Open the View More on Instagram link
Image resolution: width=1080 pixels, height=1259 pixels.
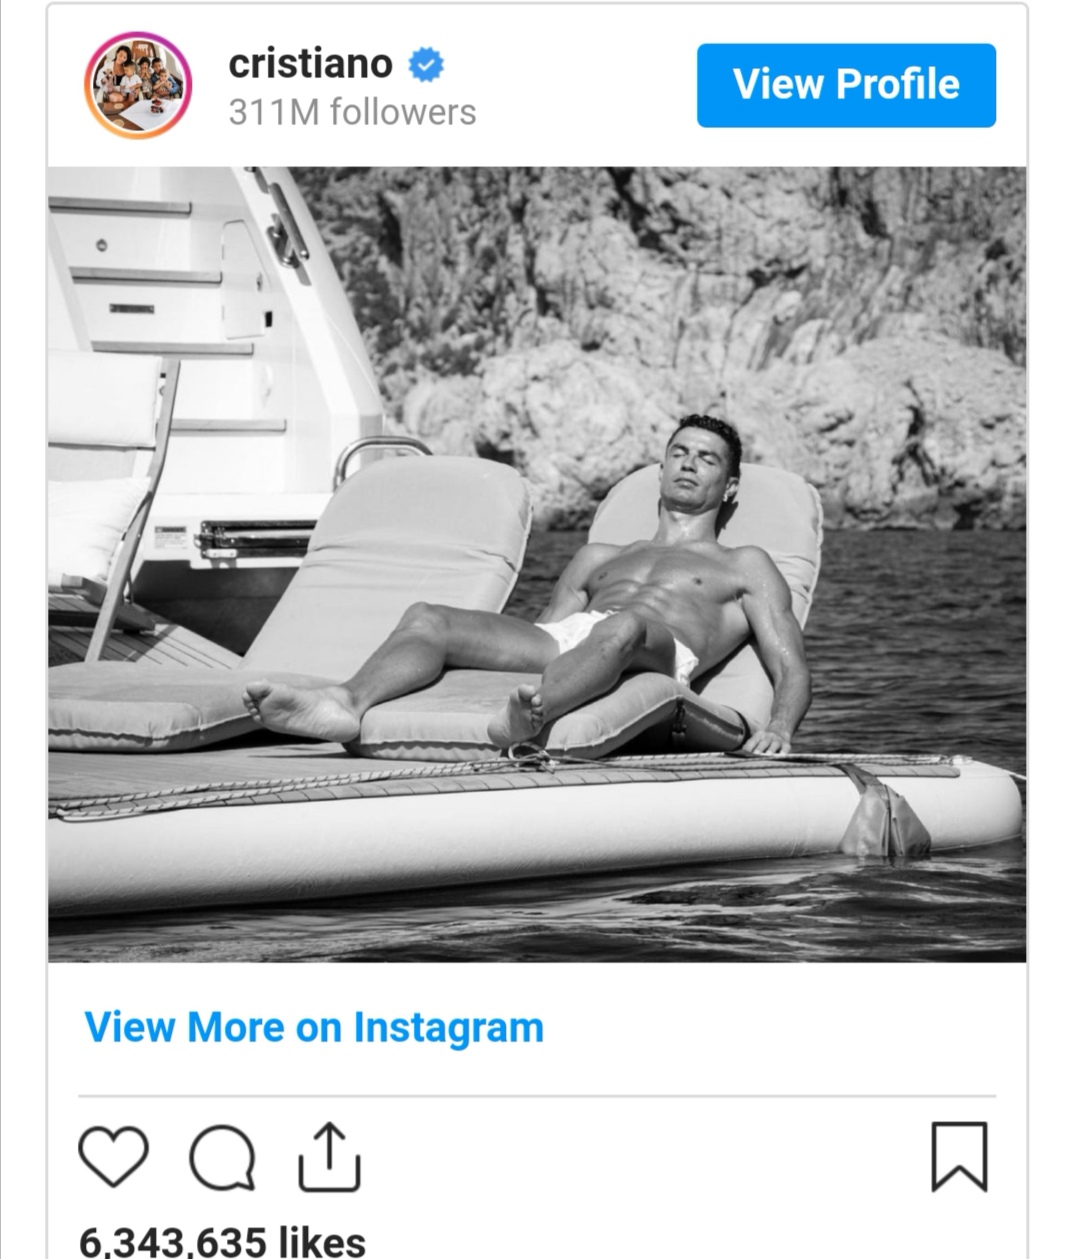pos(314,1027)
